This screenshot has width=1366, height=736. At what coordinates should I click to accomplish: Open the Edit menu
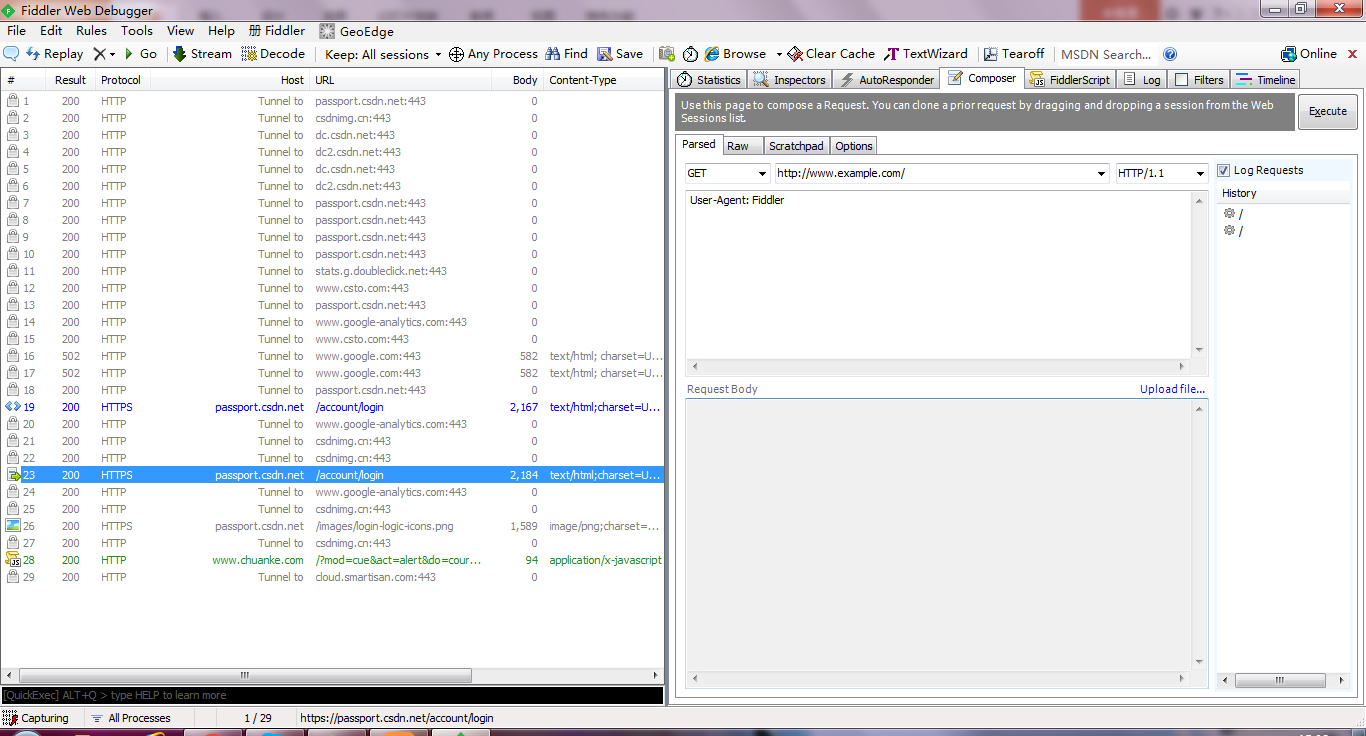(x=51, y=31)
